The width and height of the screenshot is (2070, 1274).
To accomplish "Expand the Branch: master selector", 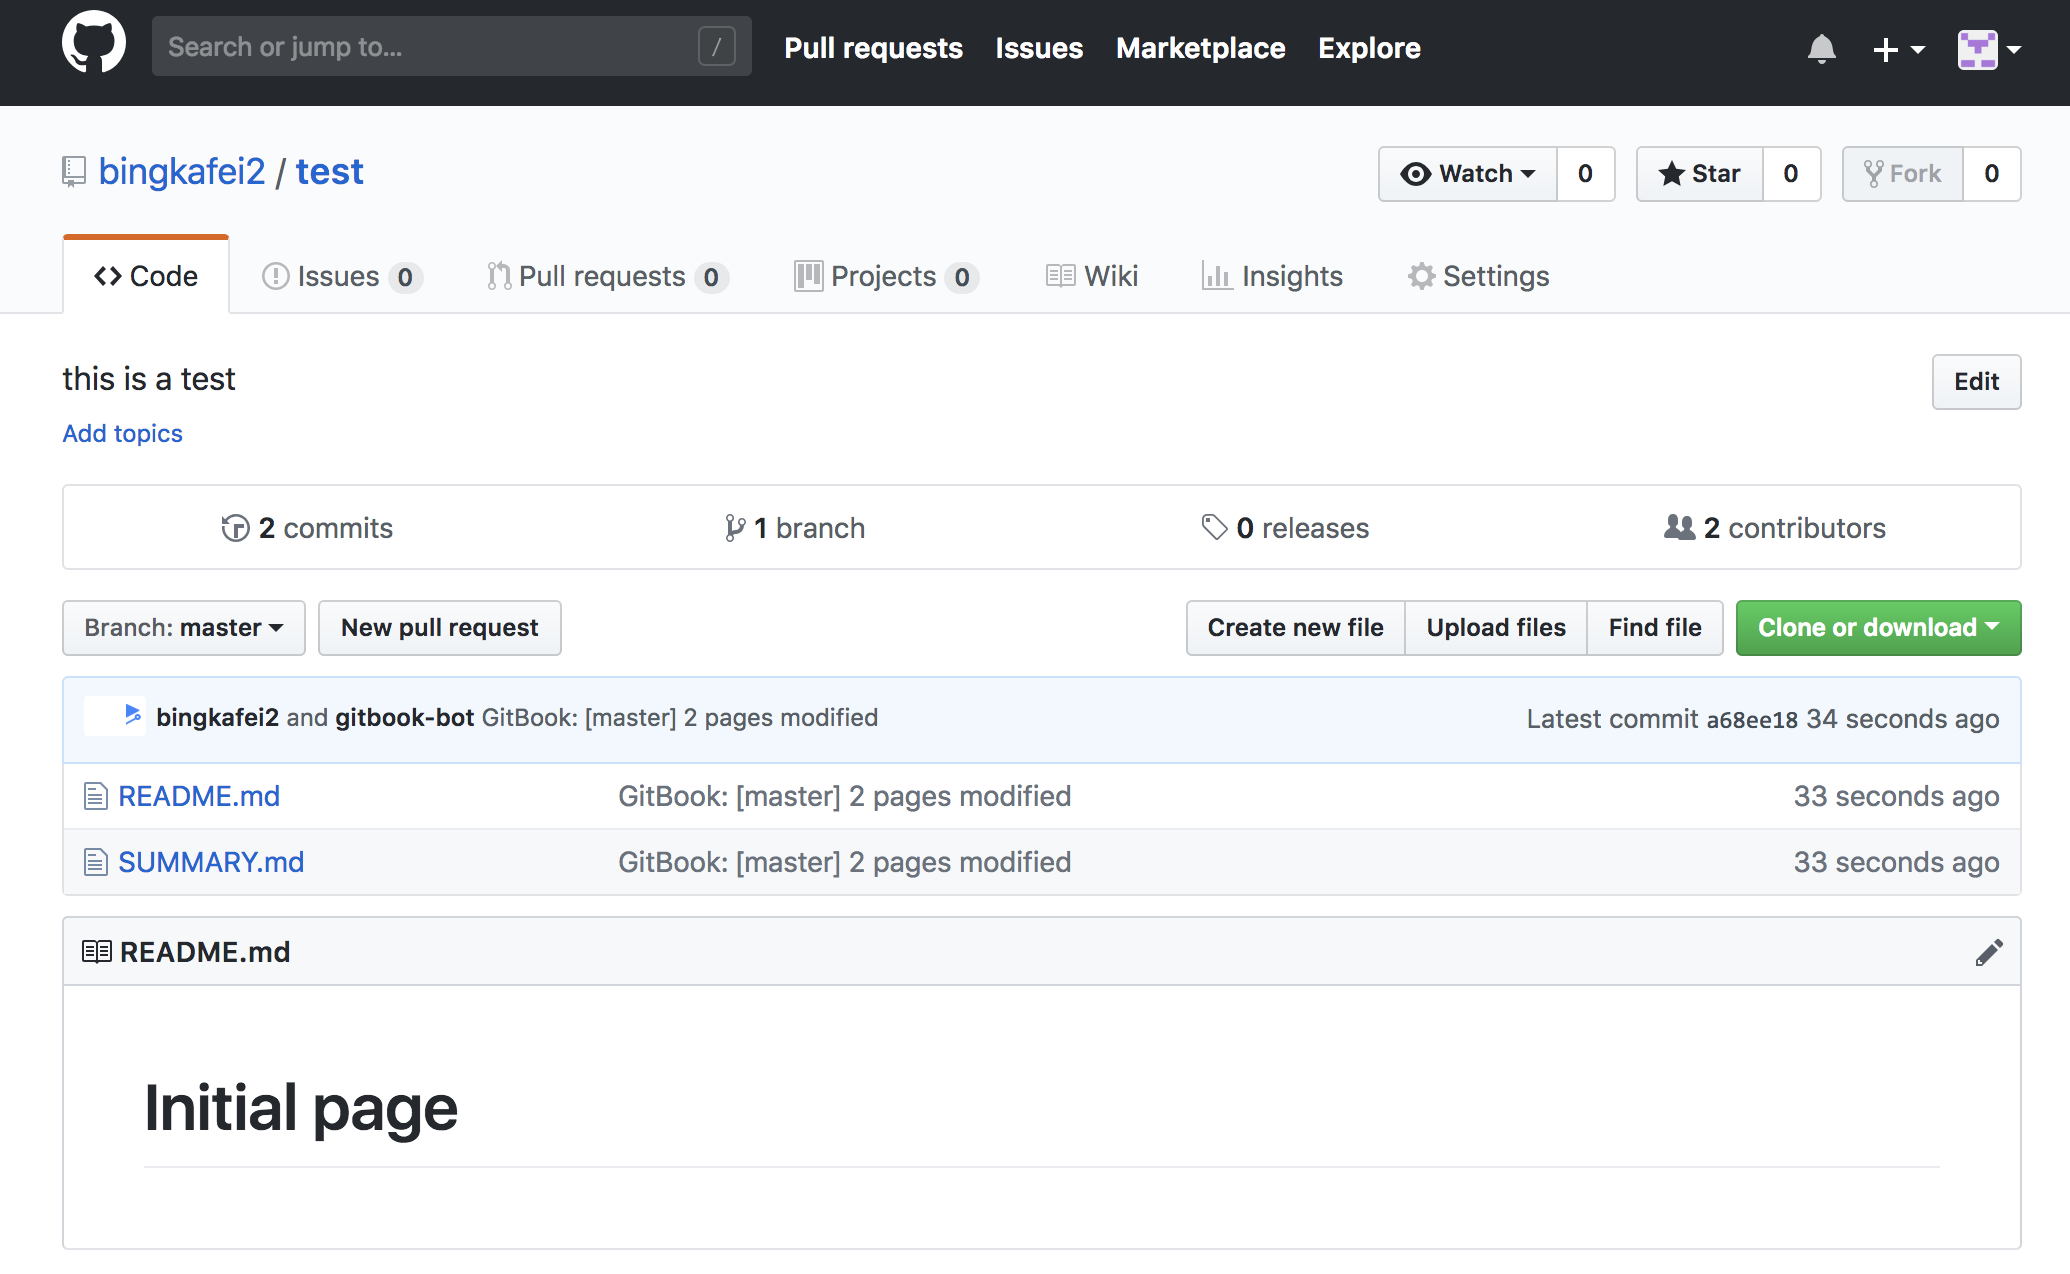I will (x=184, y=628).
